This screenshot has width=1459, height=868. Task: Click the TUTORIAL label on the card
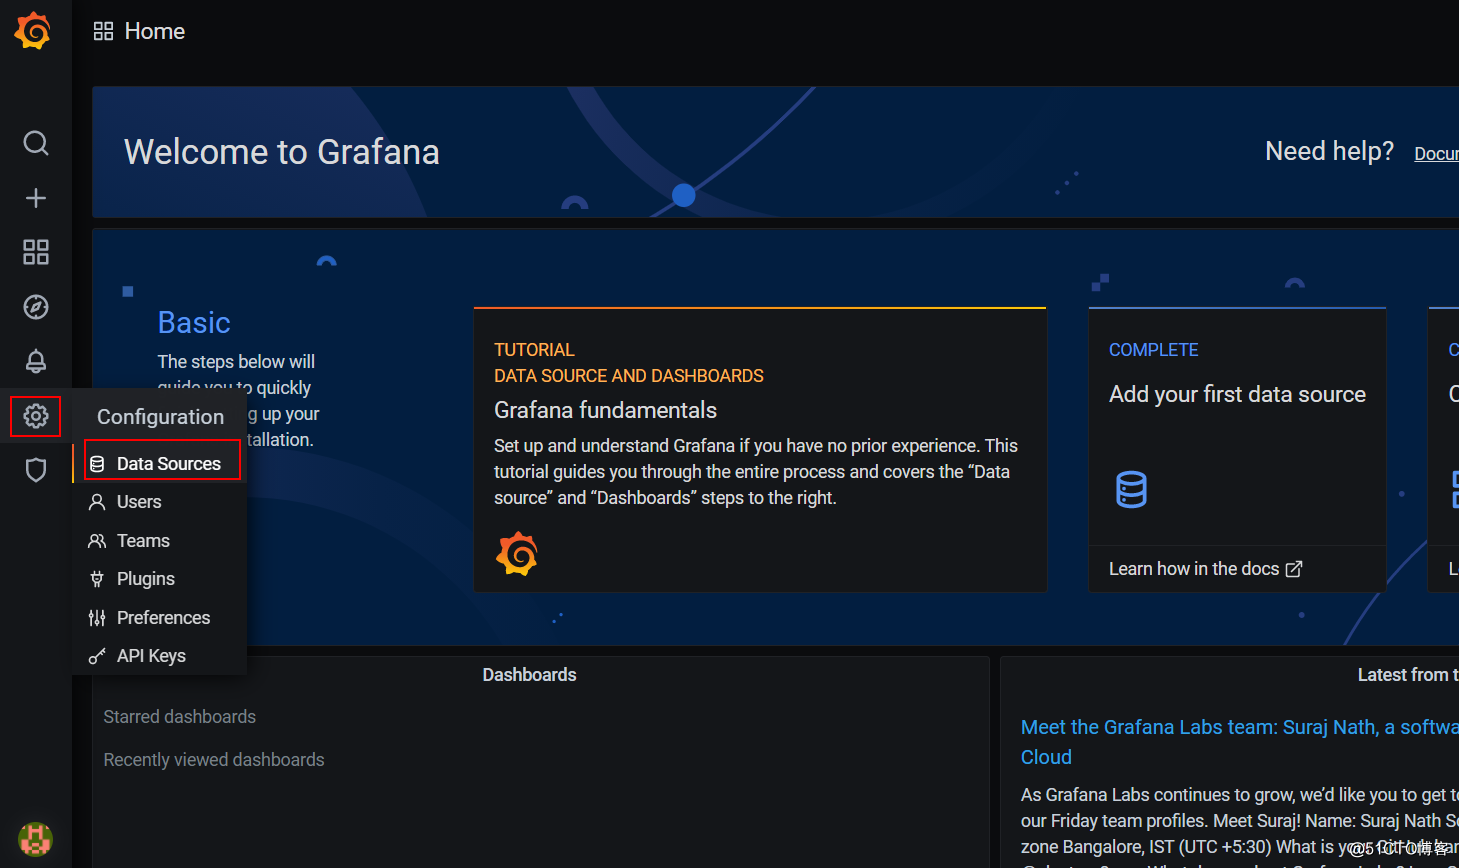pos(534,350)
